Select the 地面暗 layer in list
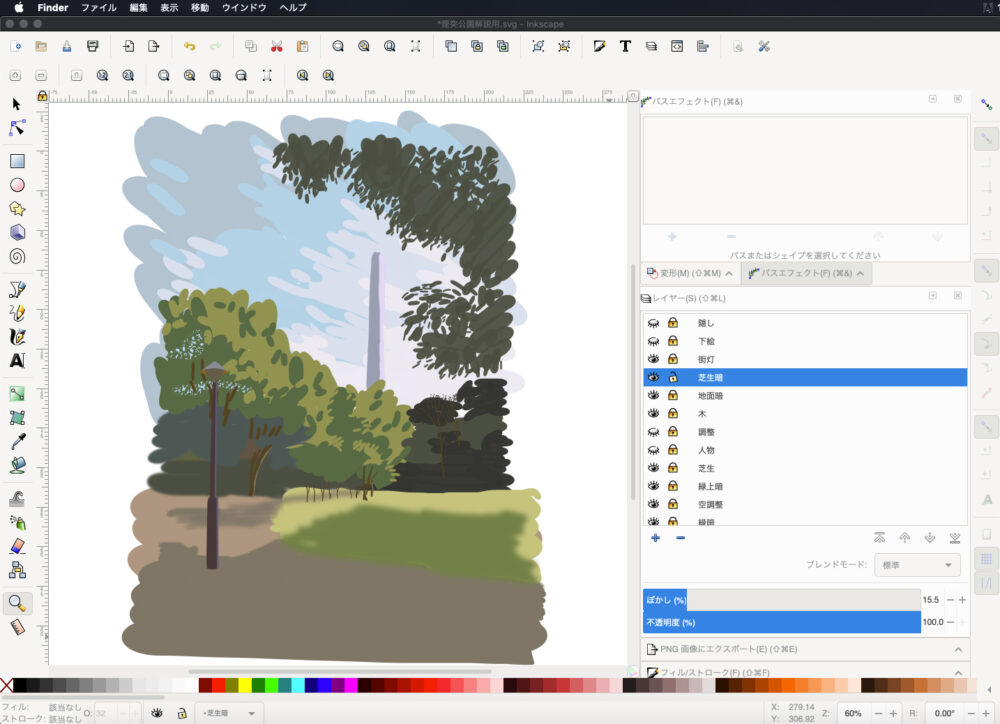 [711, 396]
